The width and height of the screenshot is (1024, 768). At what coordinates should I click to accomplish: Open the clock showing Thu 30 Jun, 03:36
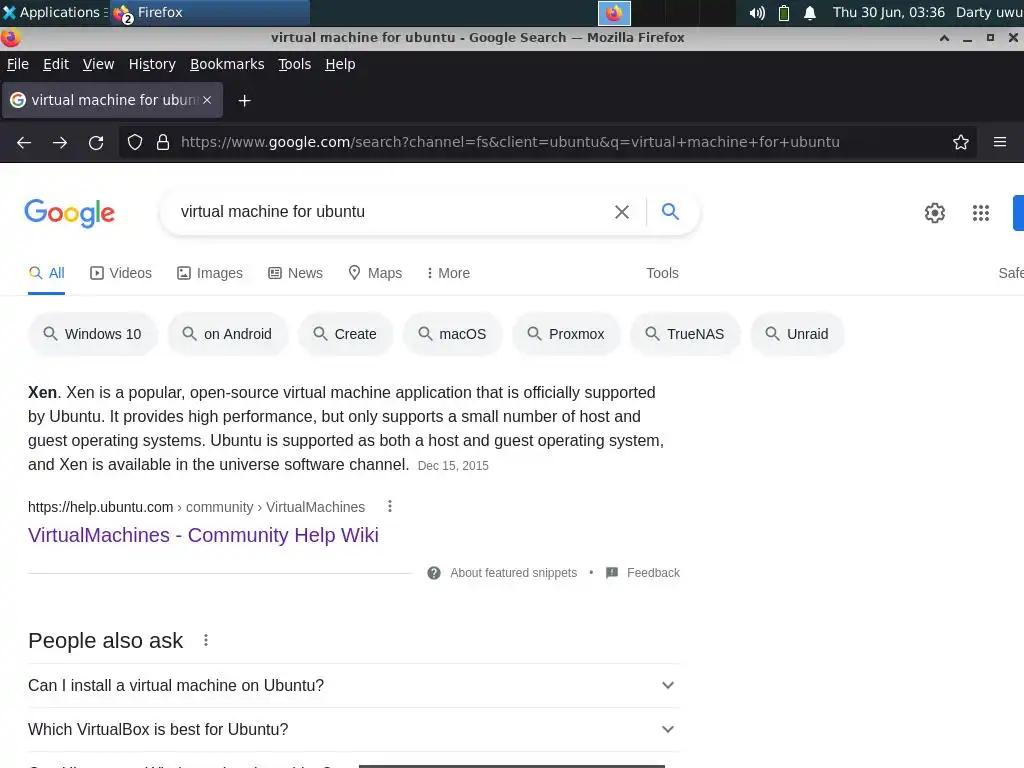pyautogui.click(x=888, y=12)
